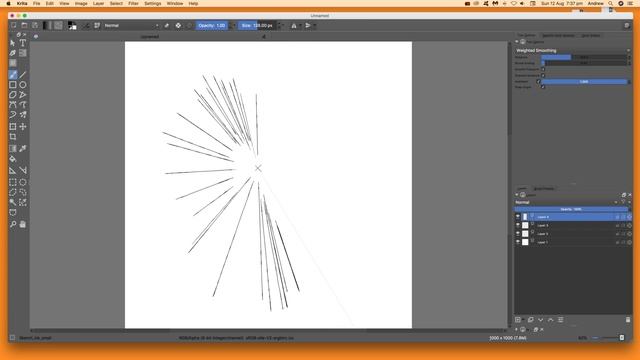Select the Elliptical Selection tool
Viewport: 640px width, 360px height.
23,182
